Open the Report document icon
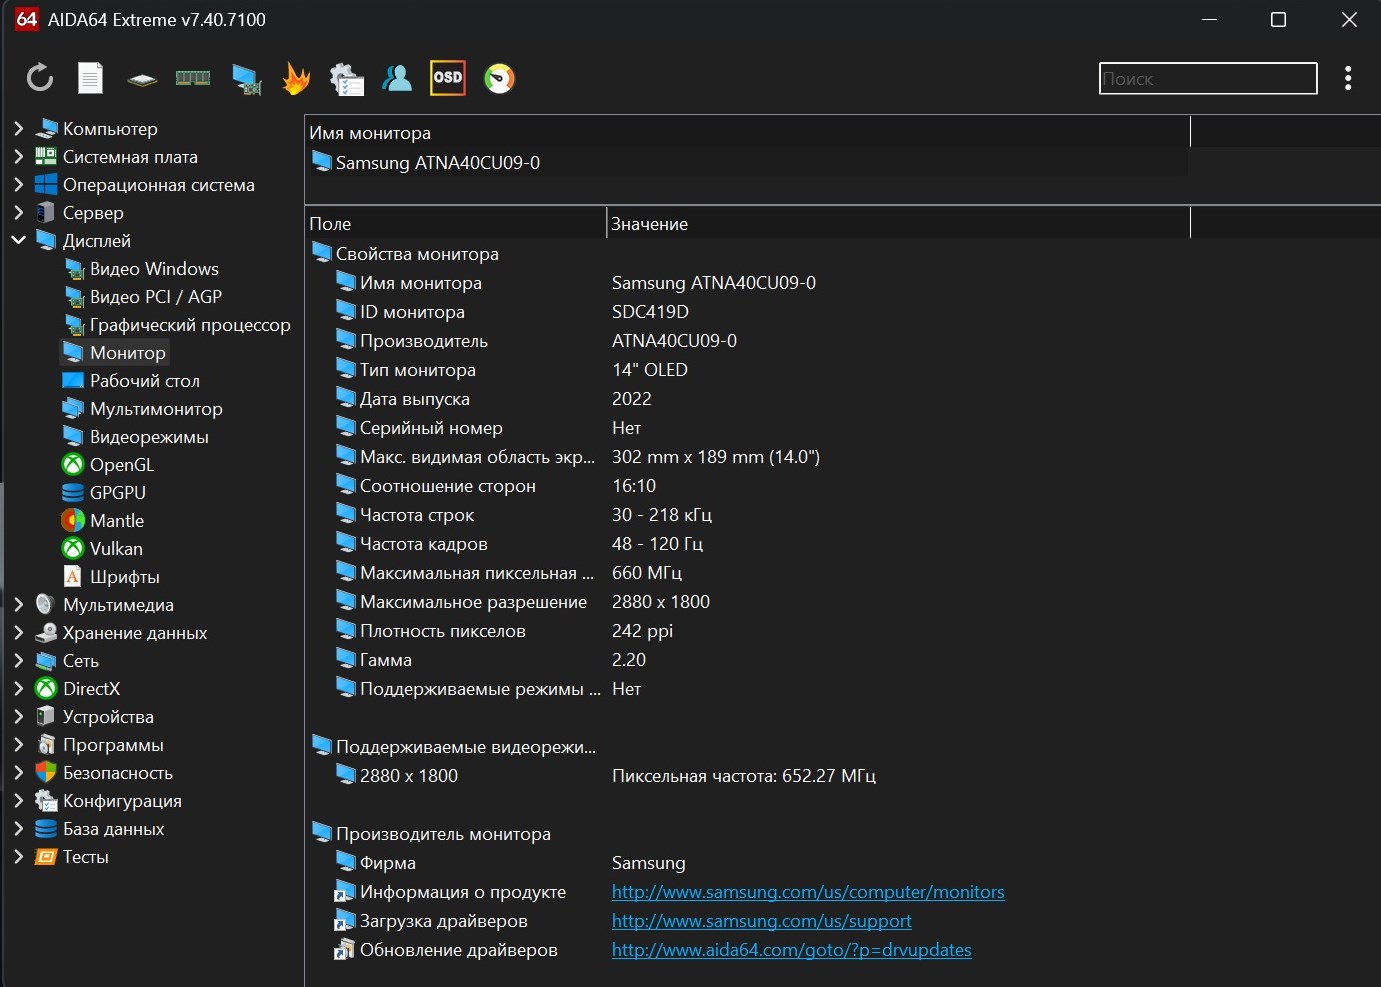1381x987 pixels. [x=91, y=78]
